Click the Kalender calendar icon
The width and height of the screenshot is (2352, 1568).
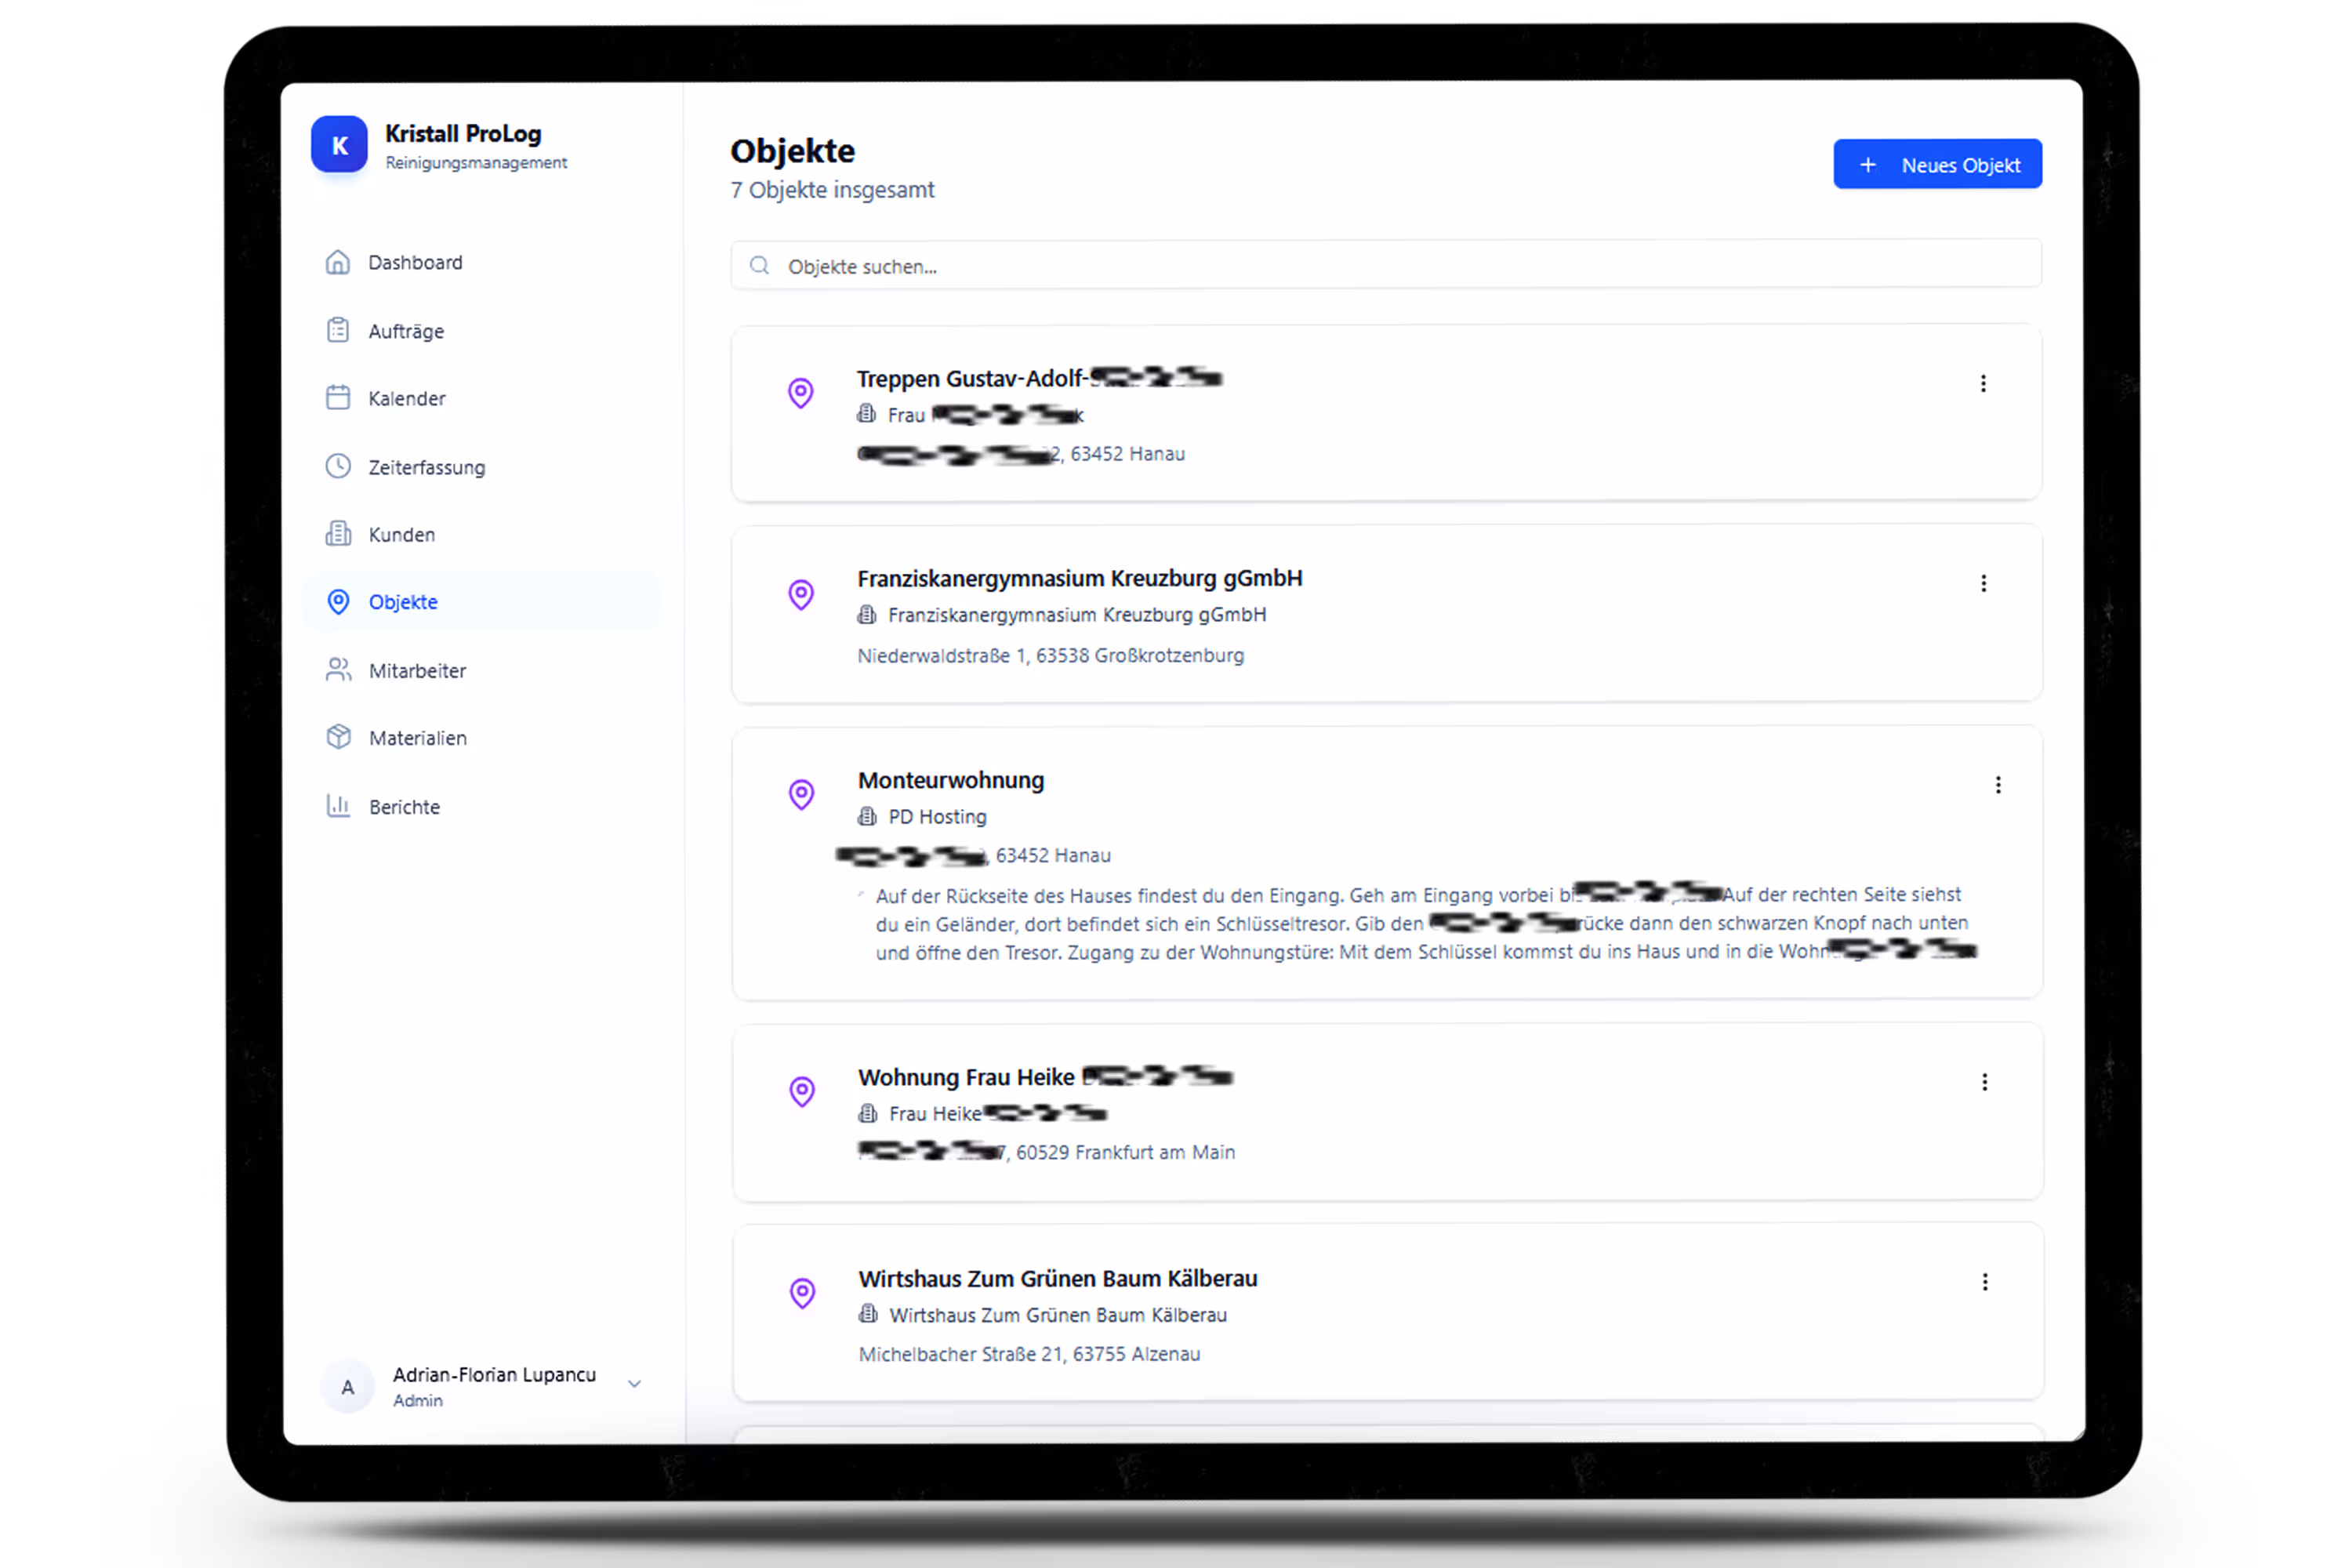[338, 398]
